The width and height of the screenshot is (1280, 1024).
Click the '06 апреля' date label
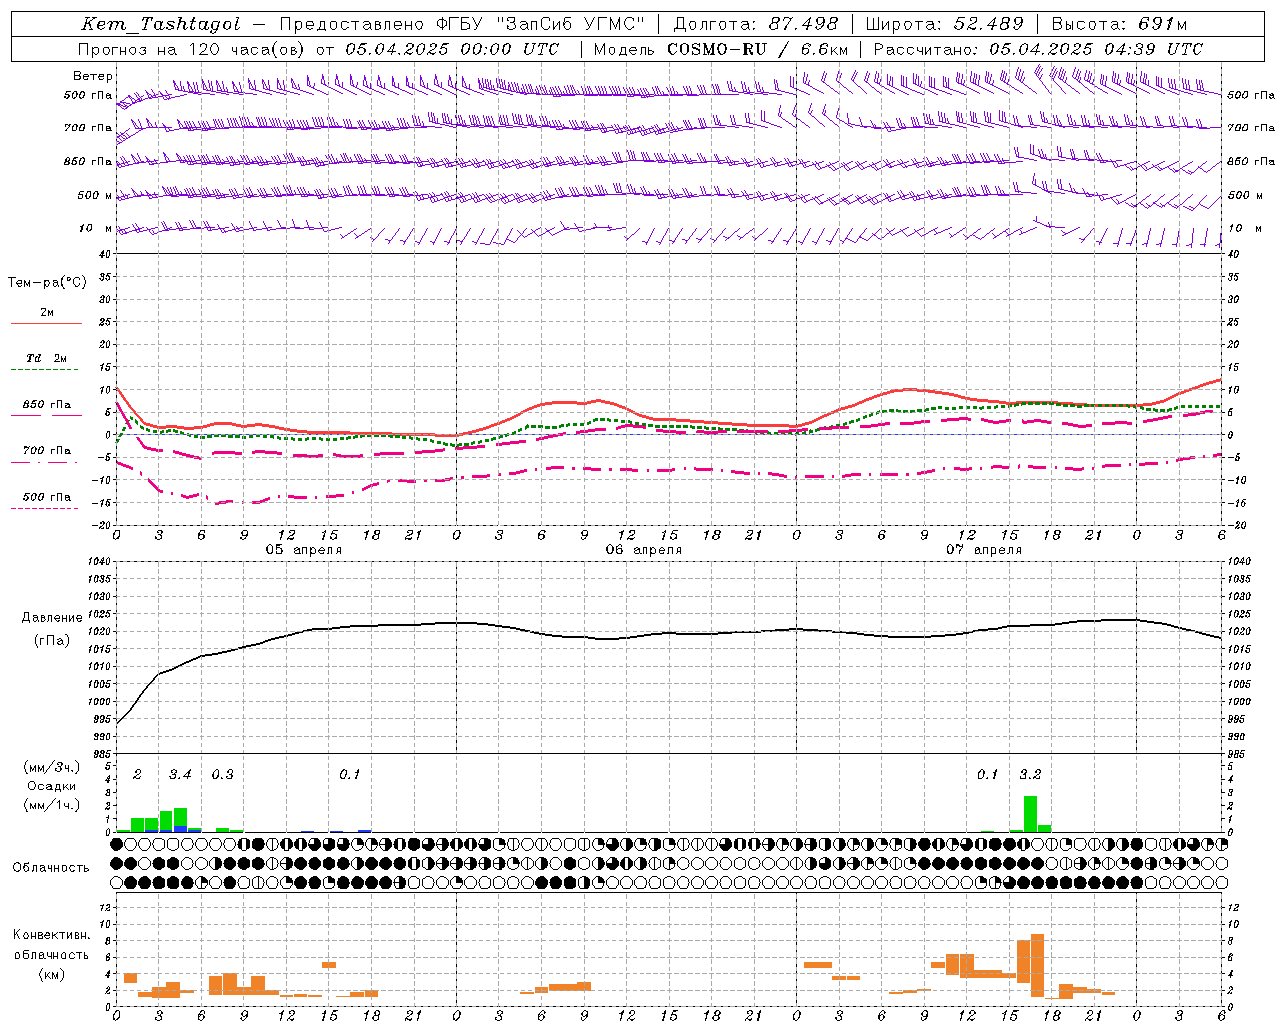pos(643,550)
